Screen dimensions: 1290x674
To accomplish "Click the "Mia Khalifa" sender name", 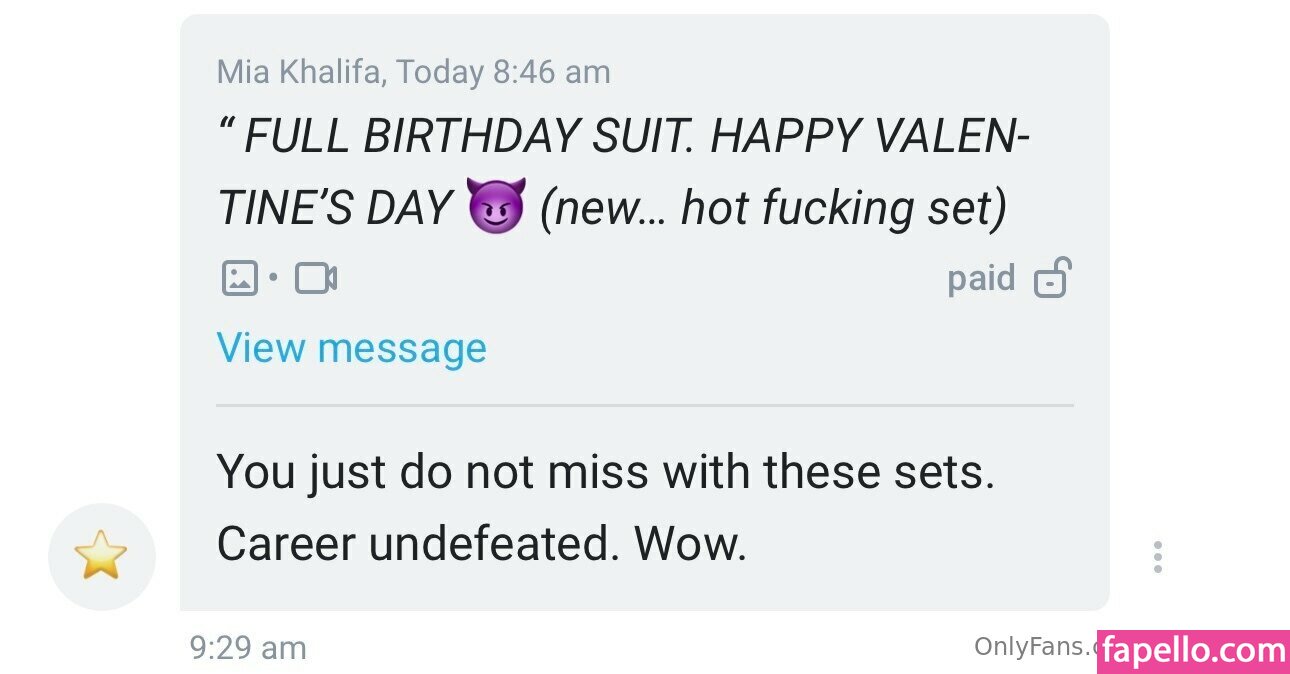I will [299, 72].
